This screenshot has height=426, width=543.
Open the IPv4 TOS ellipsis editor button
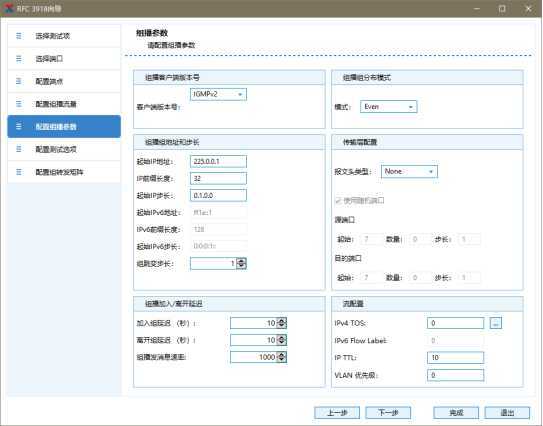[x=496, y=323]
